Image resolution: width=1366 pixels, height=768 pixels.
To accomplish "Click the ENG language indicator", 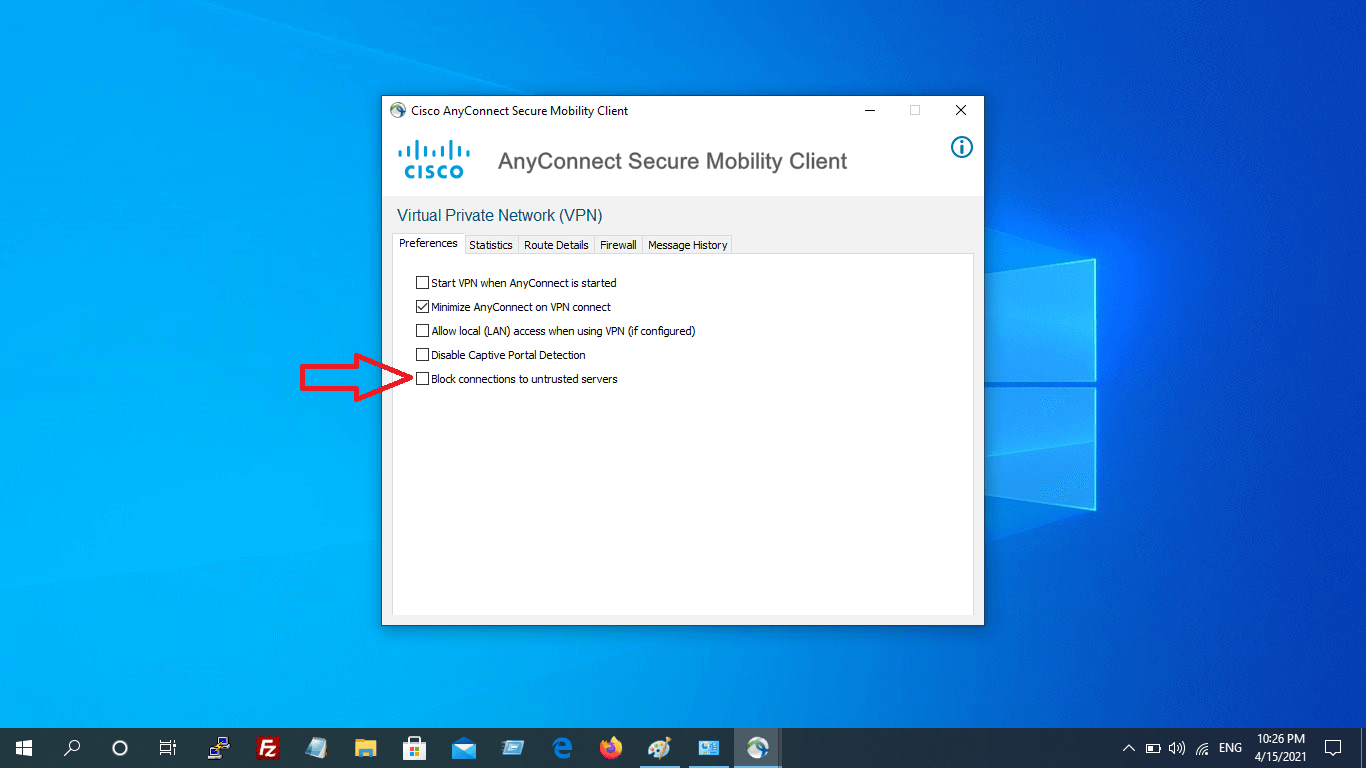I will pos(1230,748).
